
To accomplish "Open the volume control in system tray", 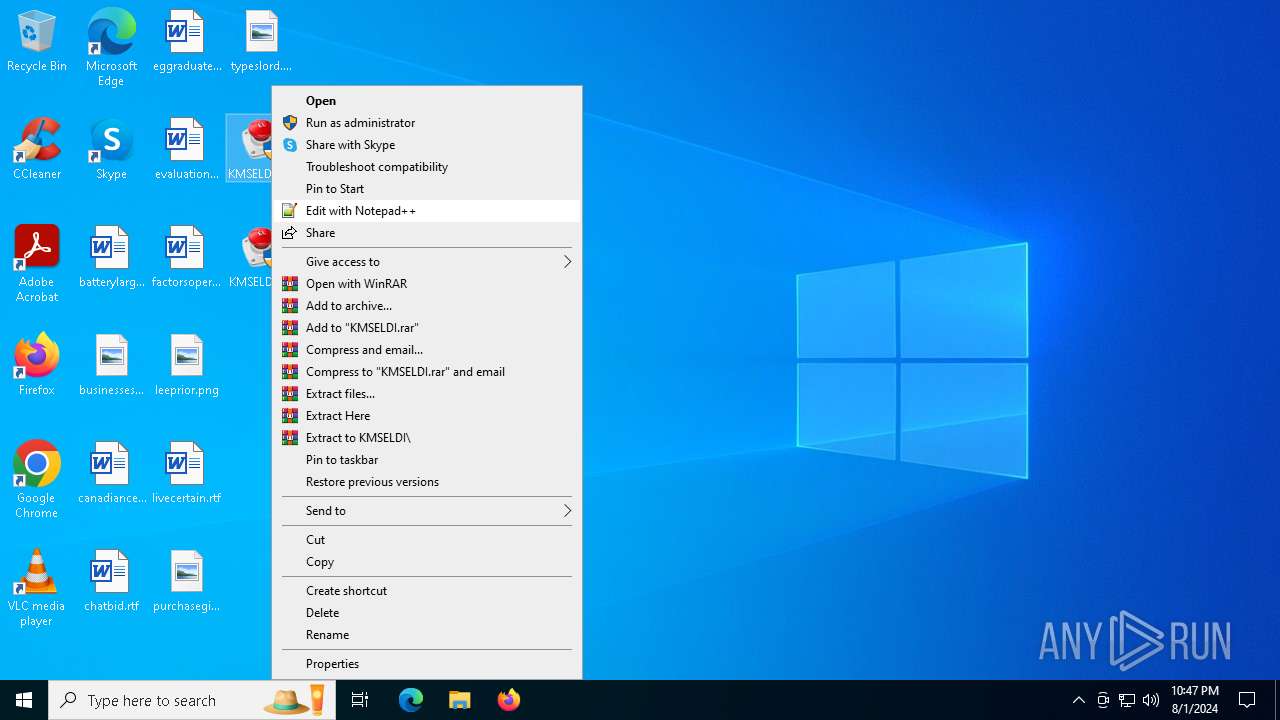I will 1151,700.
